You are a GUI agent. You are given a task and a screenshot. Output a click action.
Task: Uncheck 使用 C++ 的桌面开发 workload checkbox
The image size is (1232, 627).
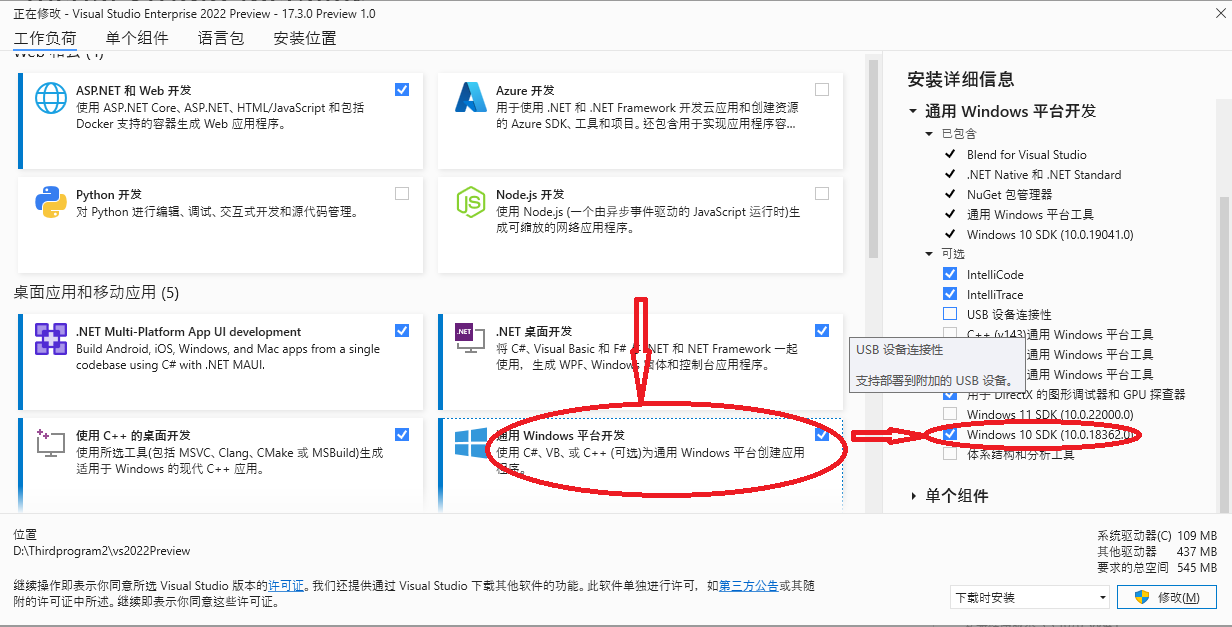point(402,434)
